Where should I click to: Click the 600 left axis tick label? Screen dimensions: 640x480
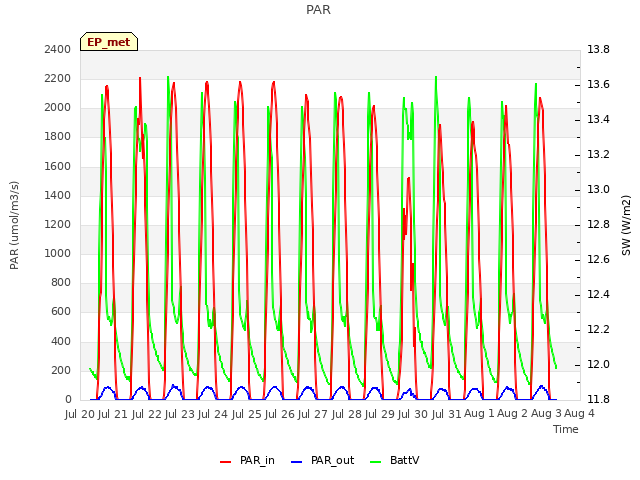click(61, 312)
